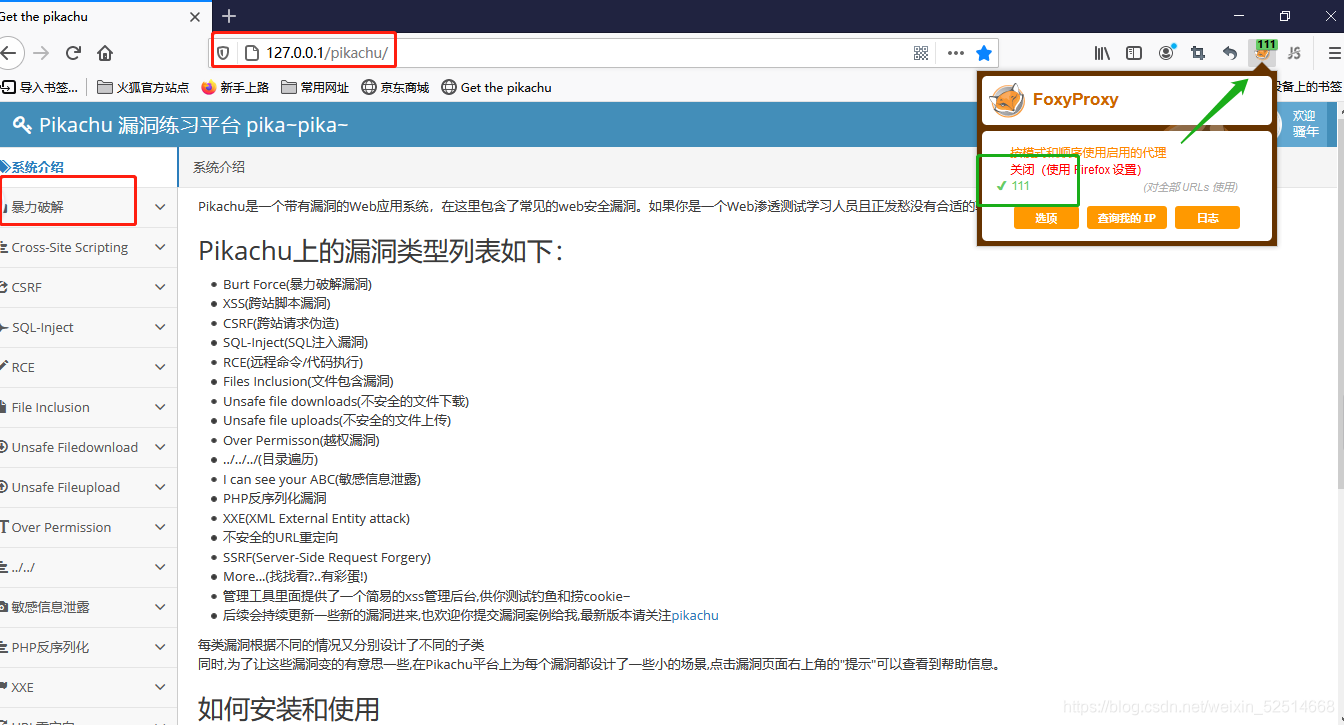Expand the PHP反序列化 sidebar menu

(88, 647)
